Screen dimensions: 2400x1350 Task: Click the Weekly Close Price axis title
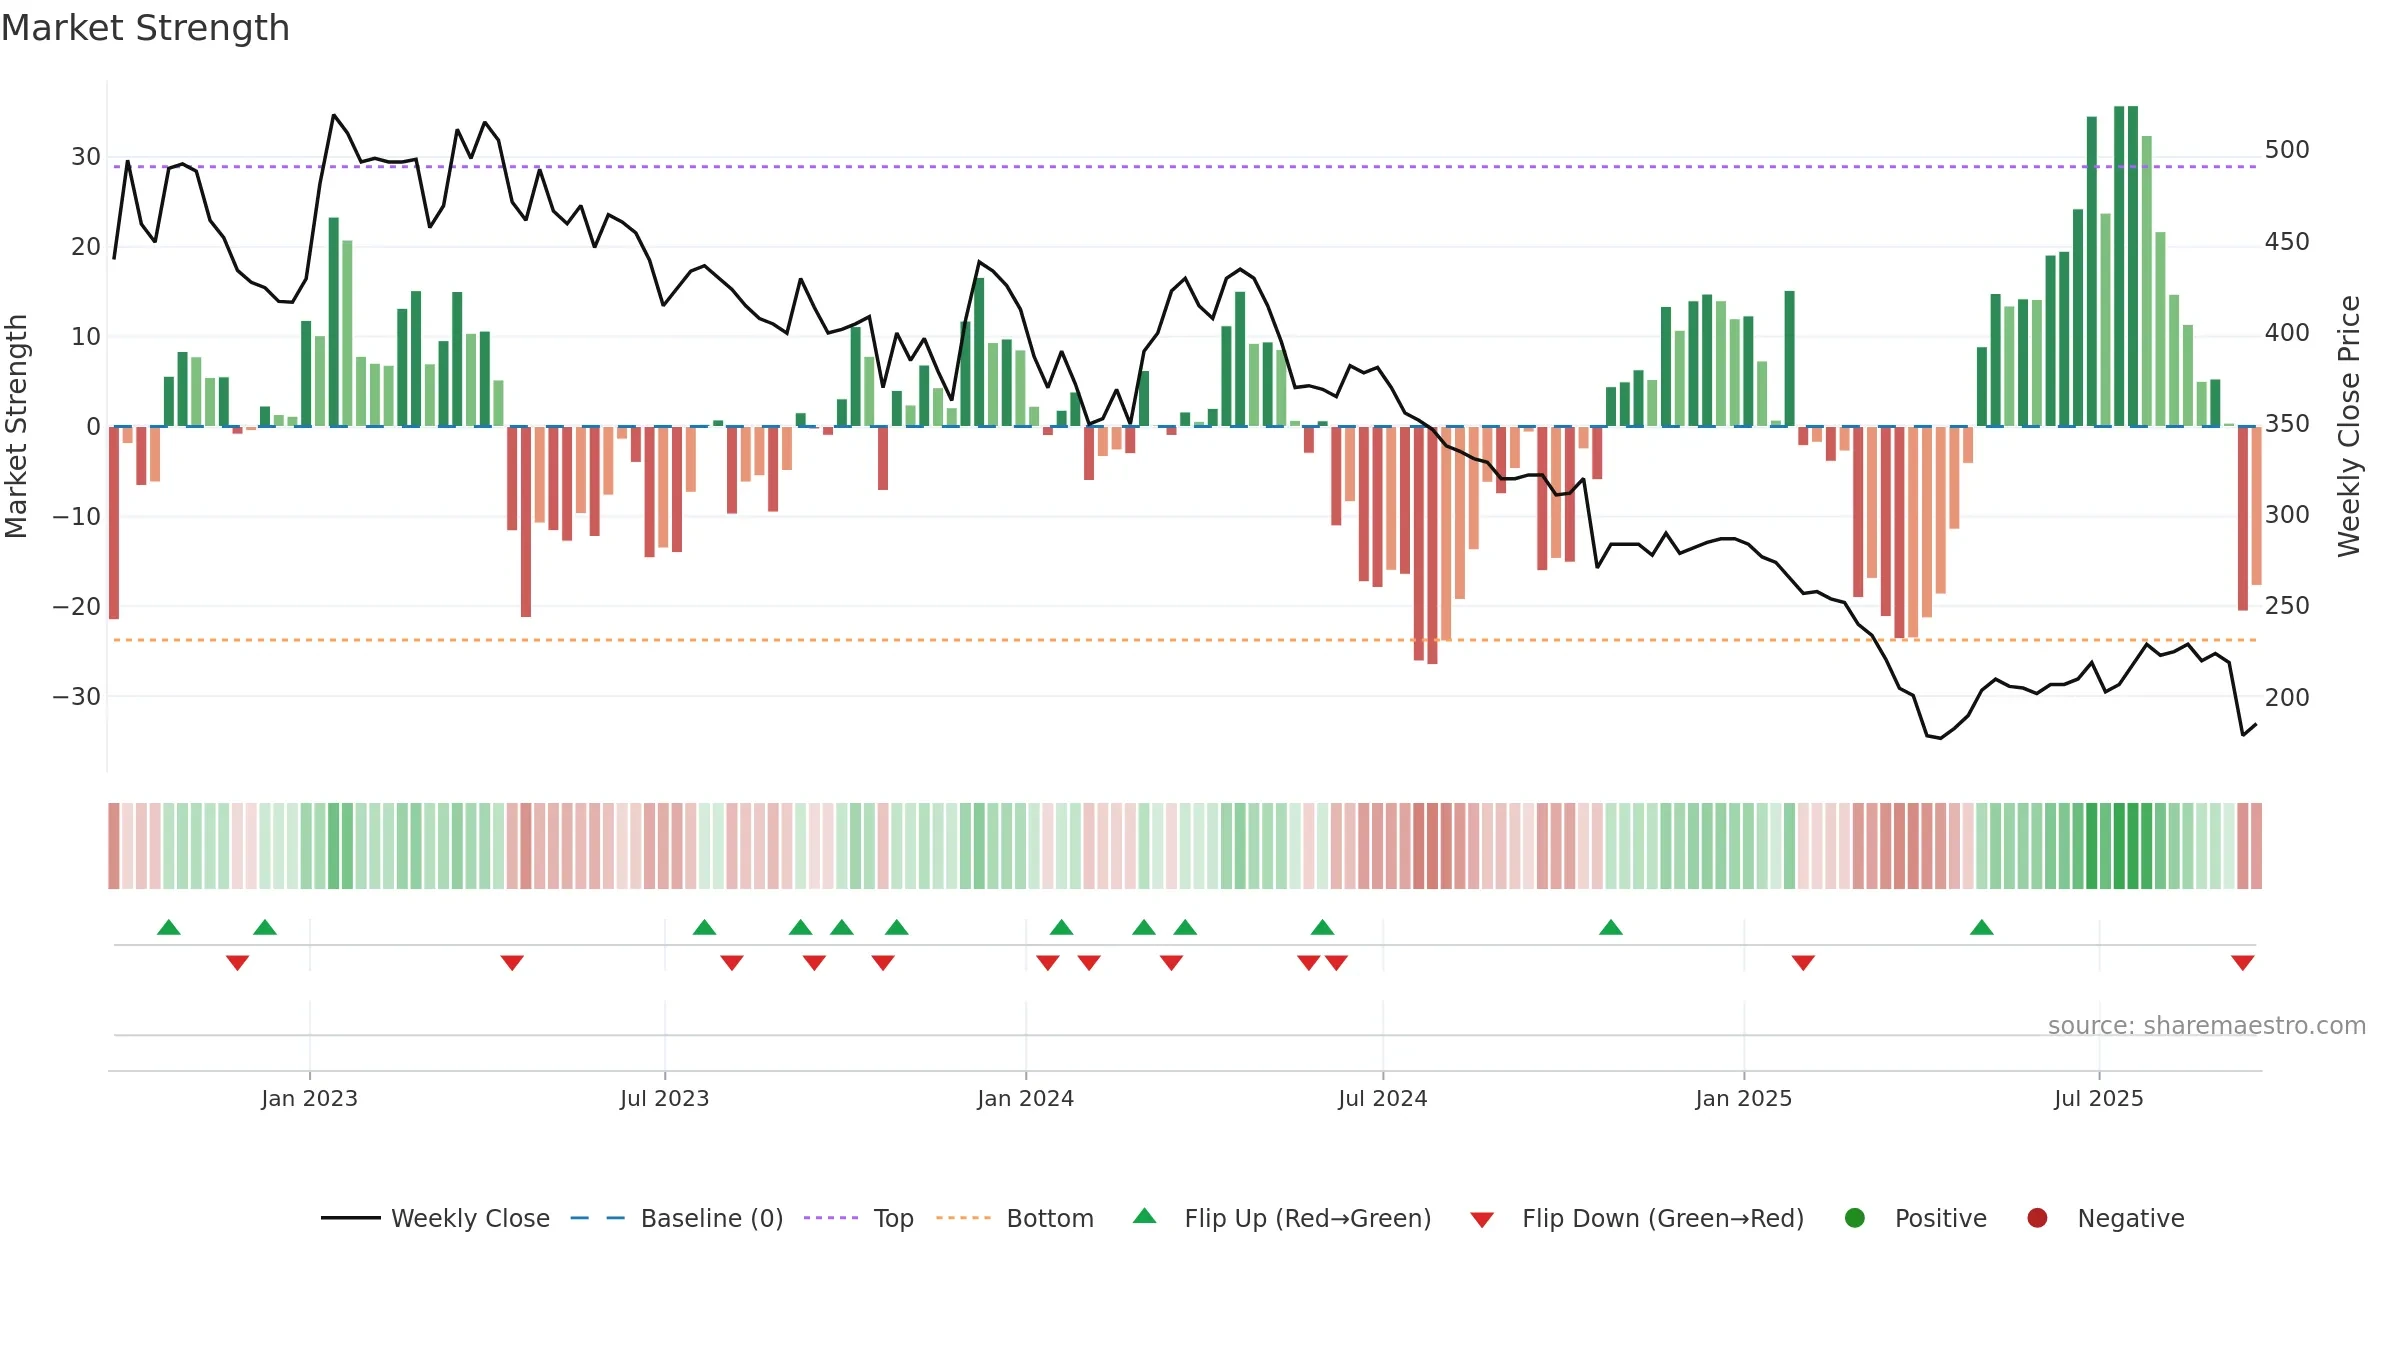[2349, 426]
